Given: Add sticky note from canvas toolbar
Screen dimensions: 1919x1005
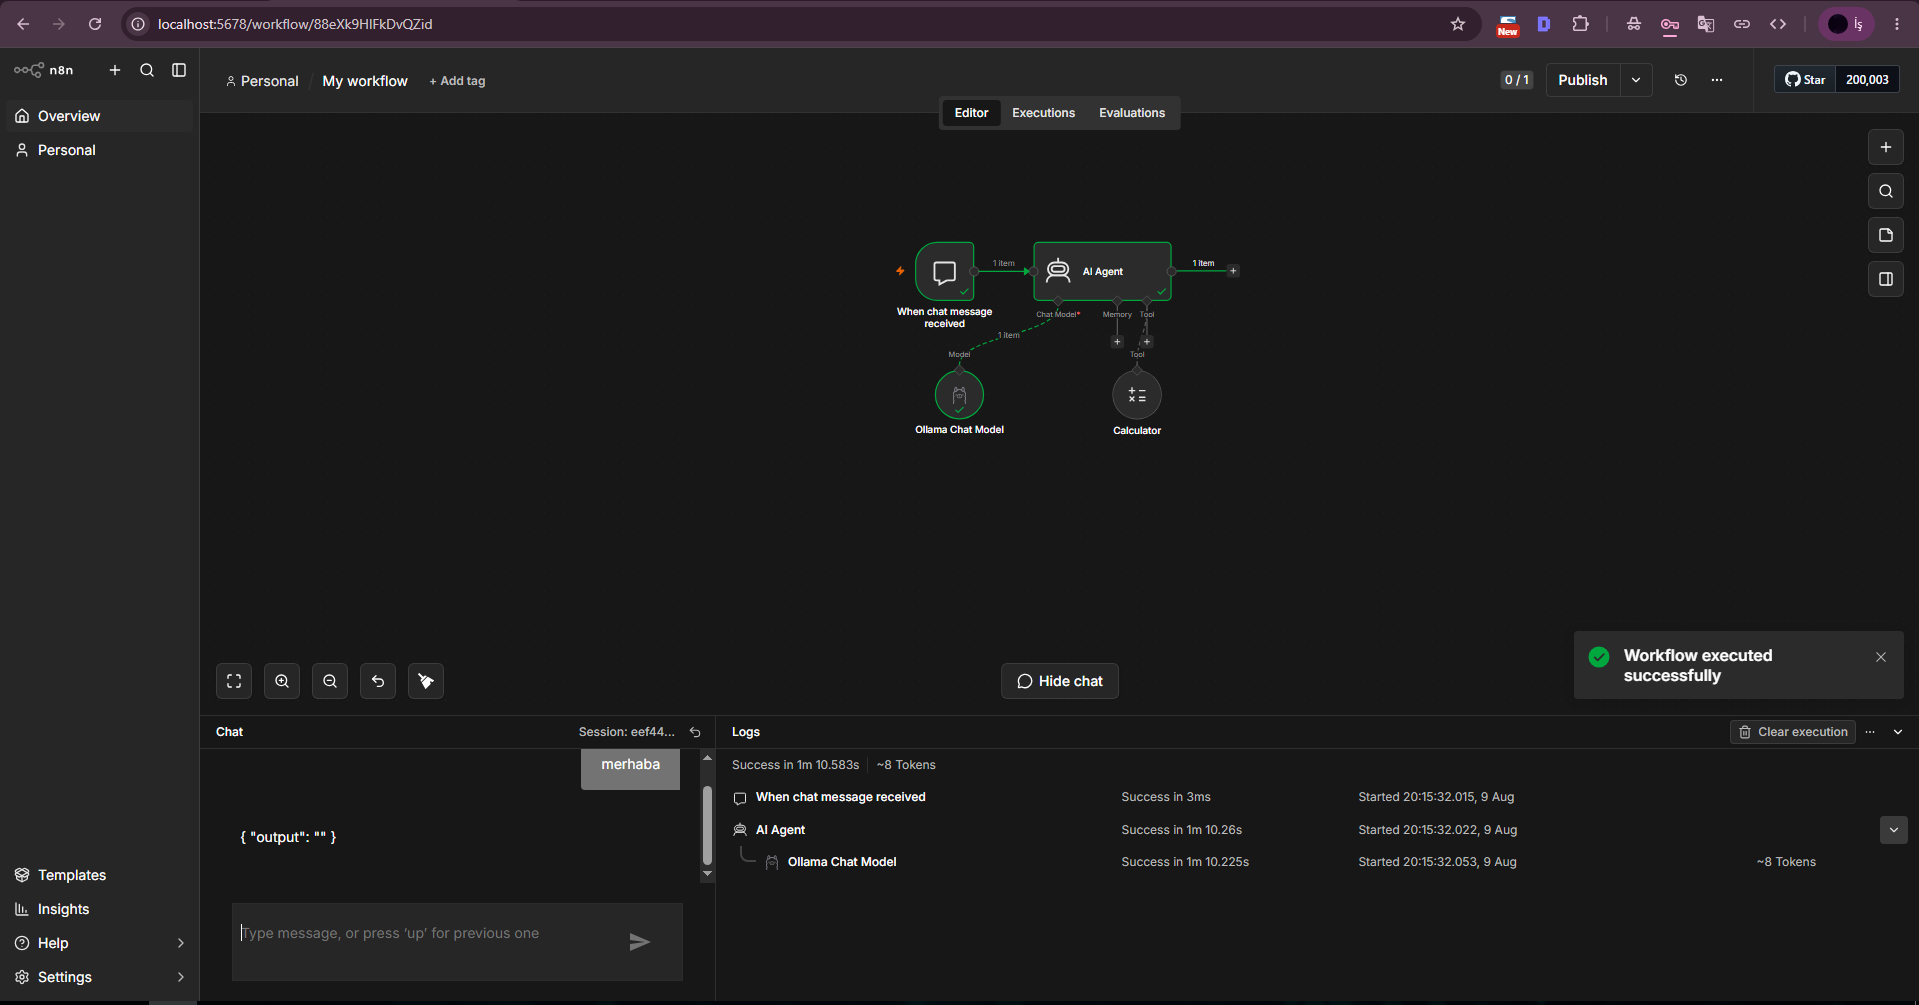Looking at the screenshot, I should [1886, 235].
